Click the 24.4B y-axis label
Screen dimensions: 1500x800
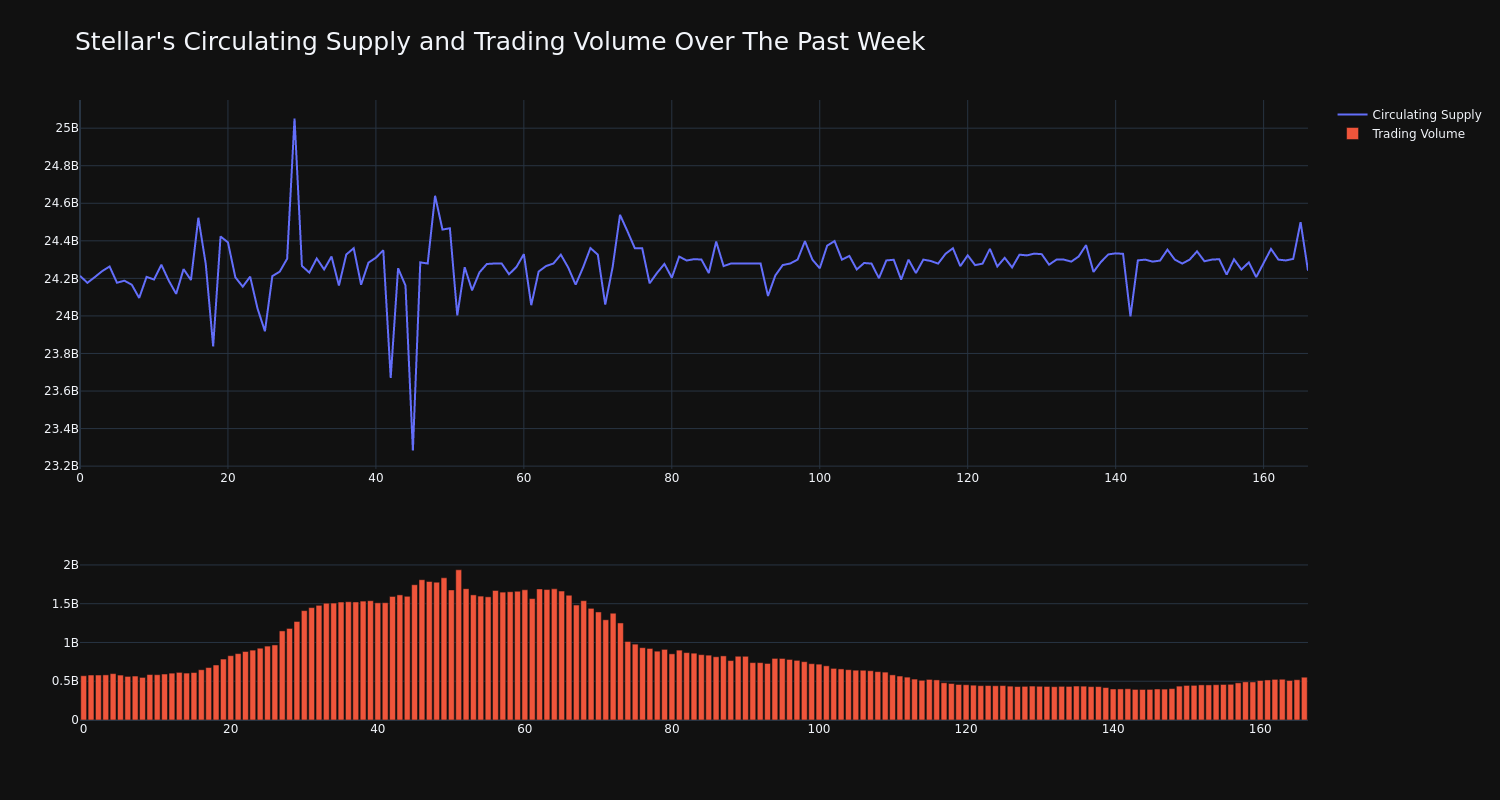61,241
